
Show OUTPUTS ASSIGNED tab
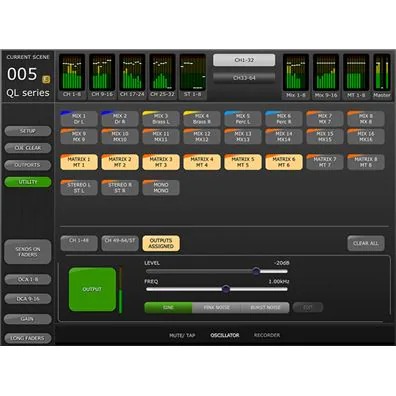(x=161, y=243)
